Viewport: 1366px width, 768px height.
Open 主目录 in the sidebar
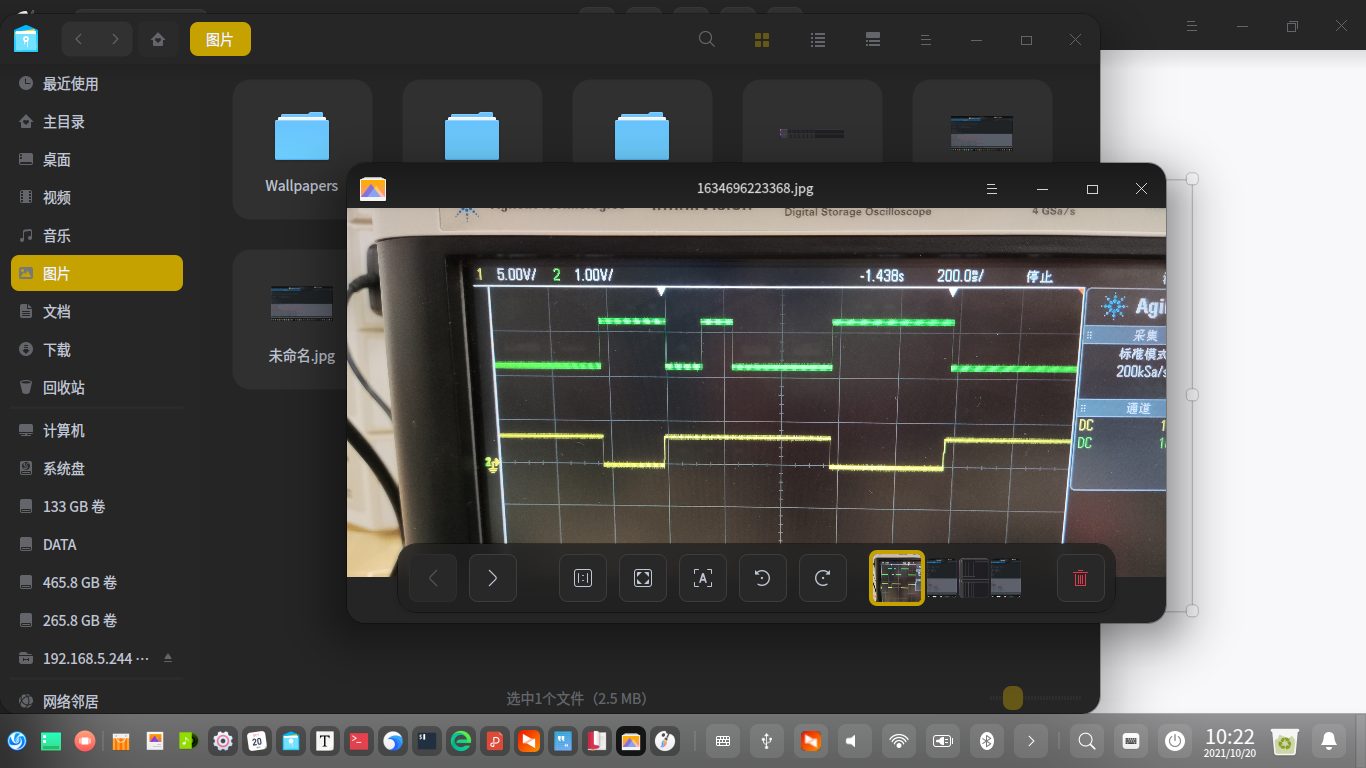pos(97,122)
